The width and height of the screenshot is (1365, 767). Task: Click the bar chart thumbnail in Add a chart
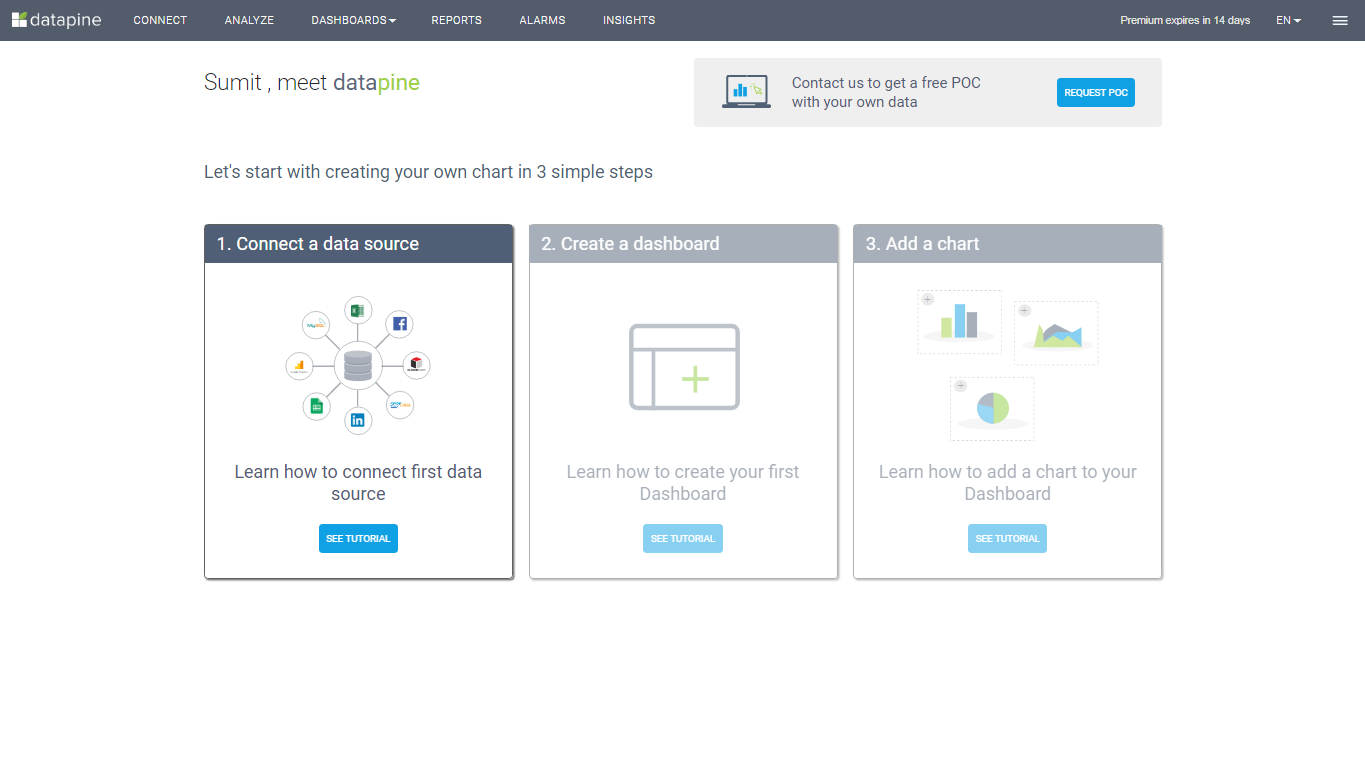tap(959, 322)
